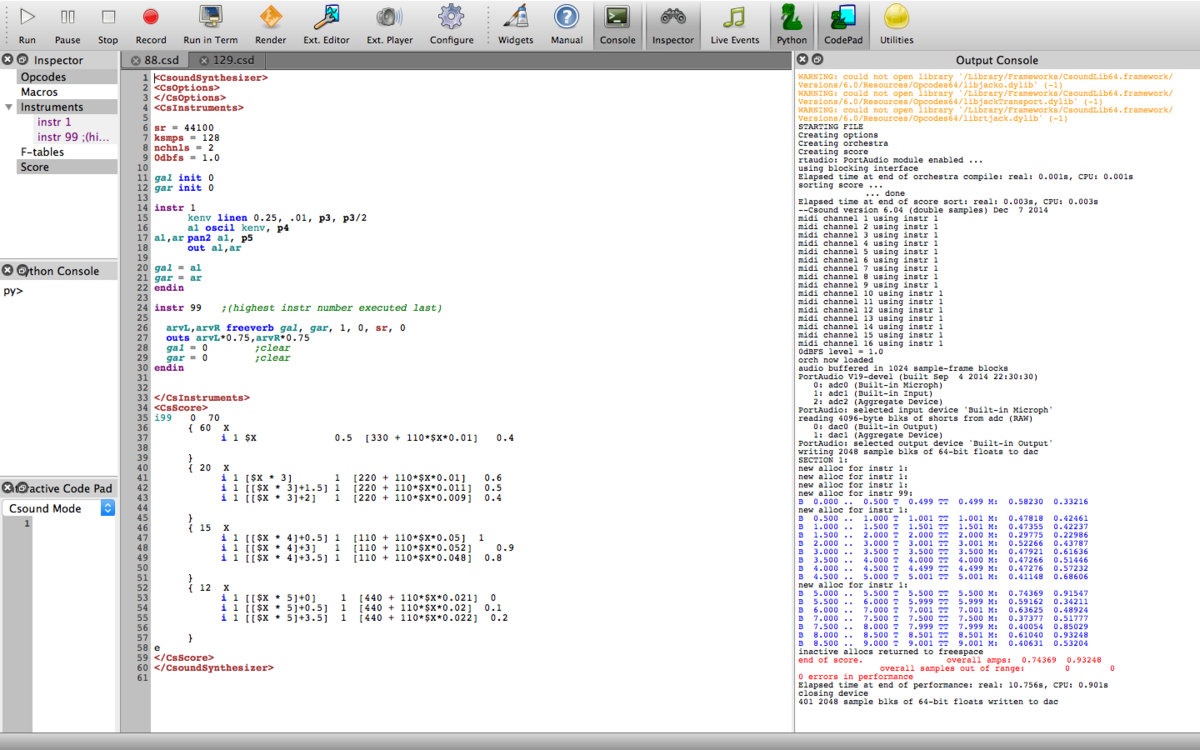Screen dimensions: 1200x750
Task: Click the Python Console input prompt
Action: pos(60,292)
